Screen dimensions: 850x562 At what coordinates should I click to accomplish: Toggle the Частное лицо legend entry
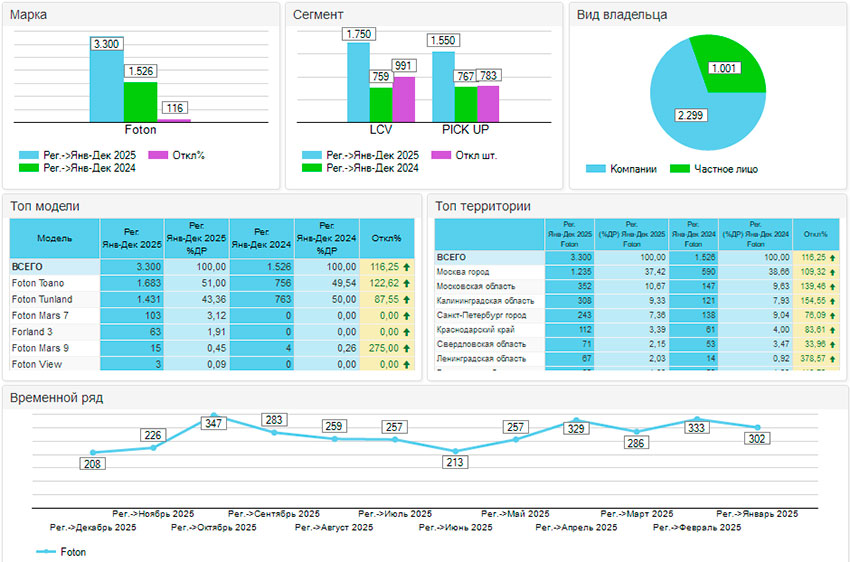click(x=712, y=169)
